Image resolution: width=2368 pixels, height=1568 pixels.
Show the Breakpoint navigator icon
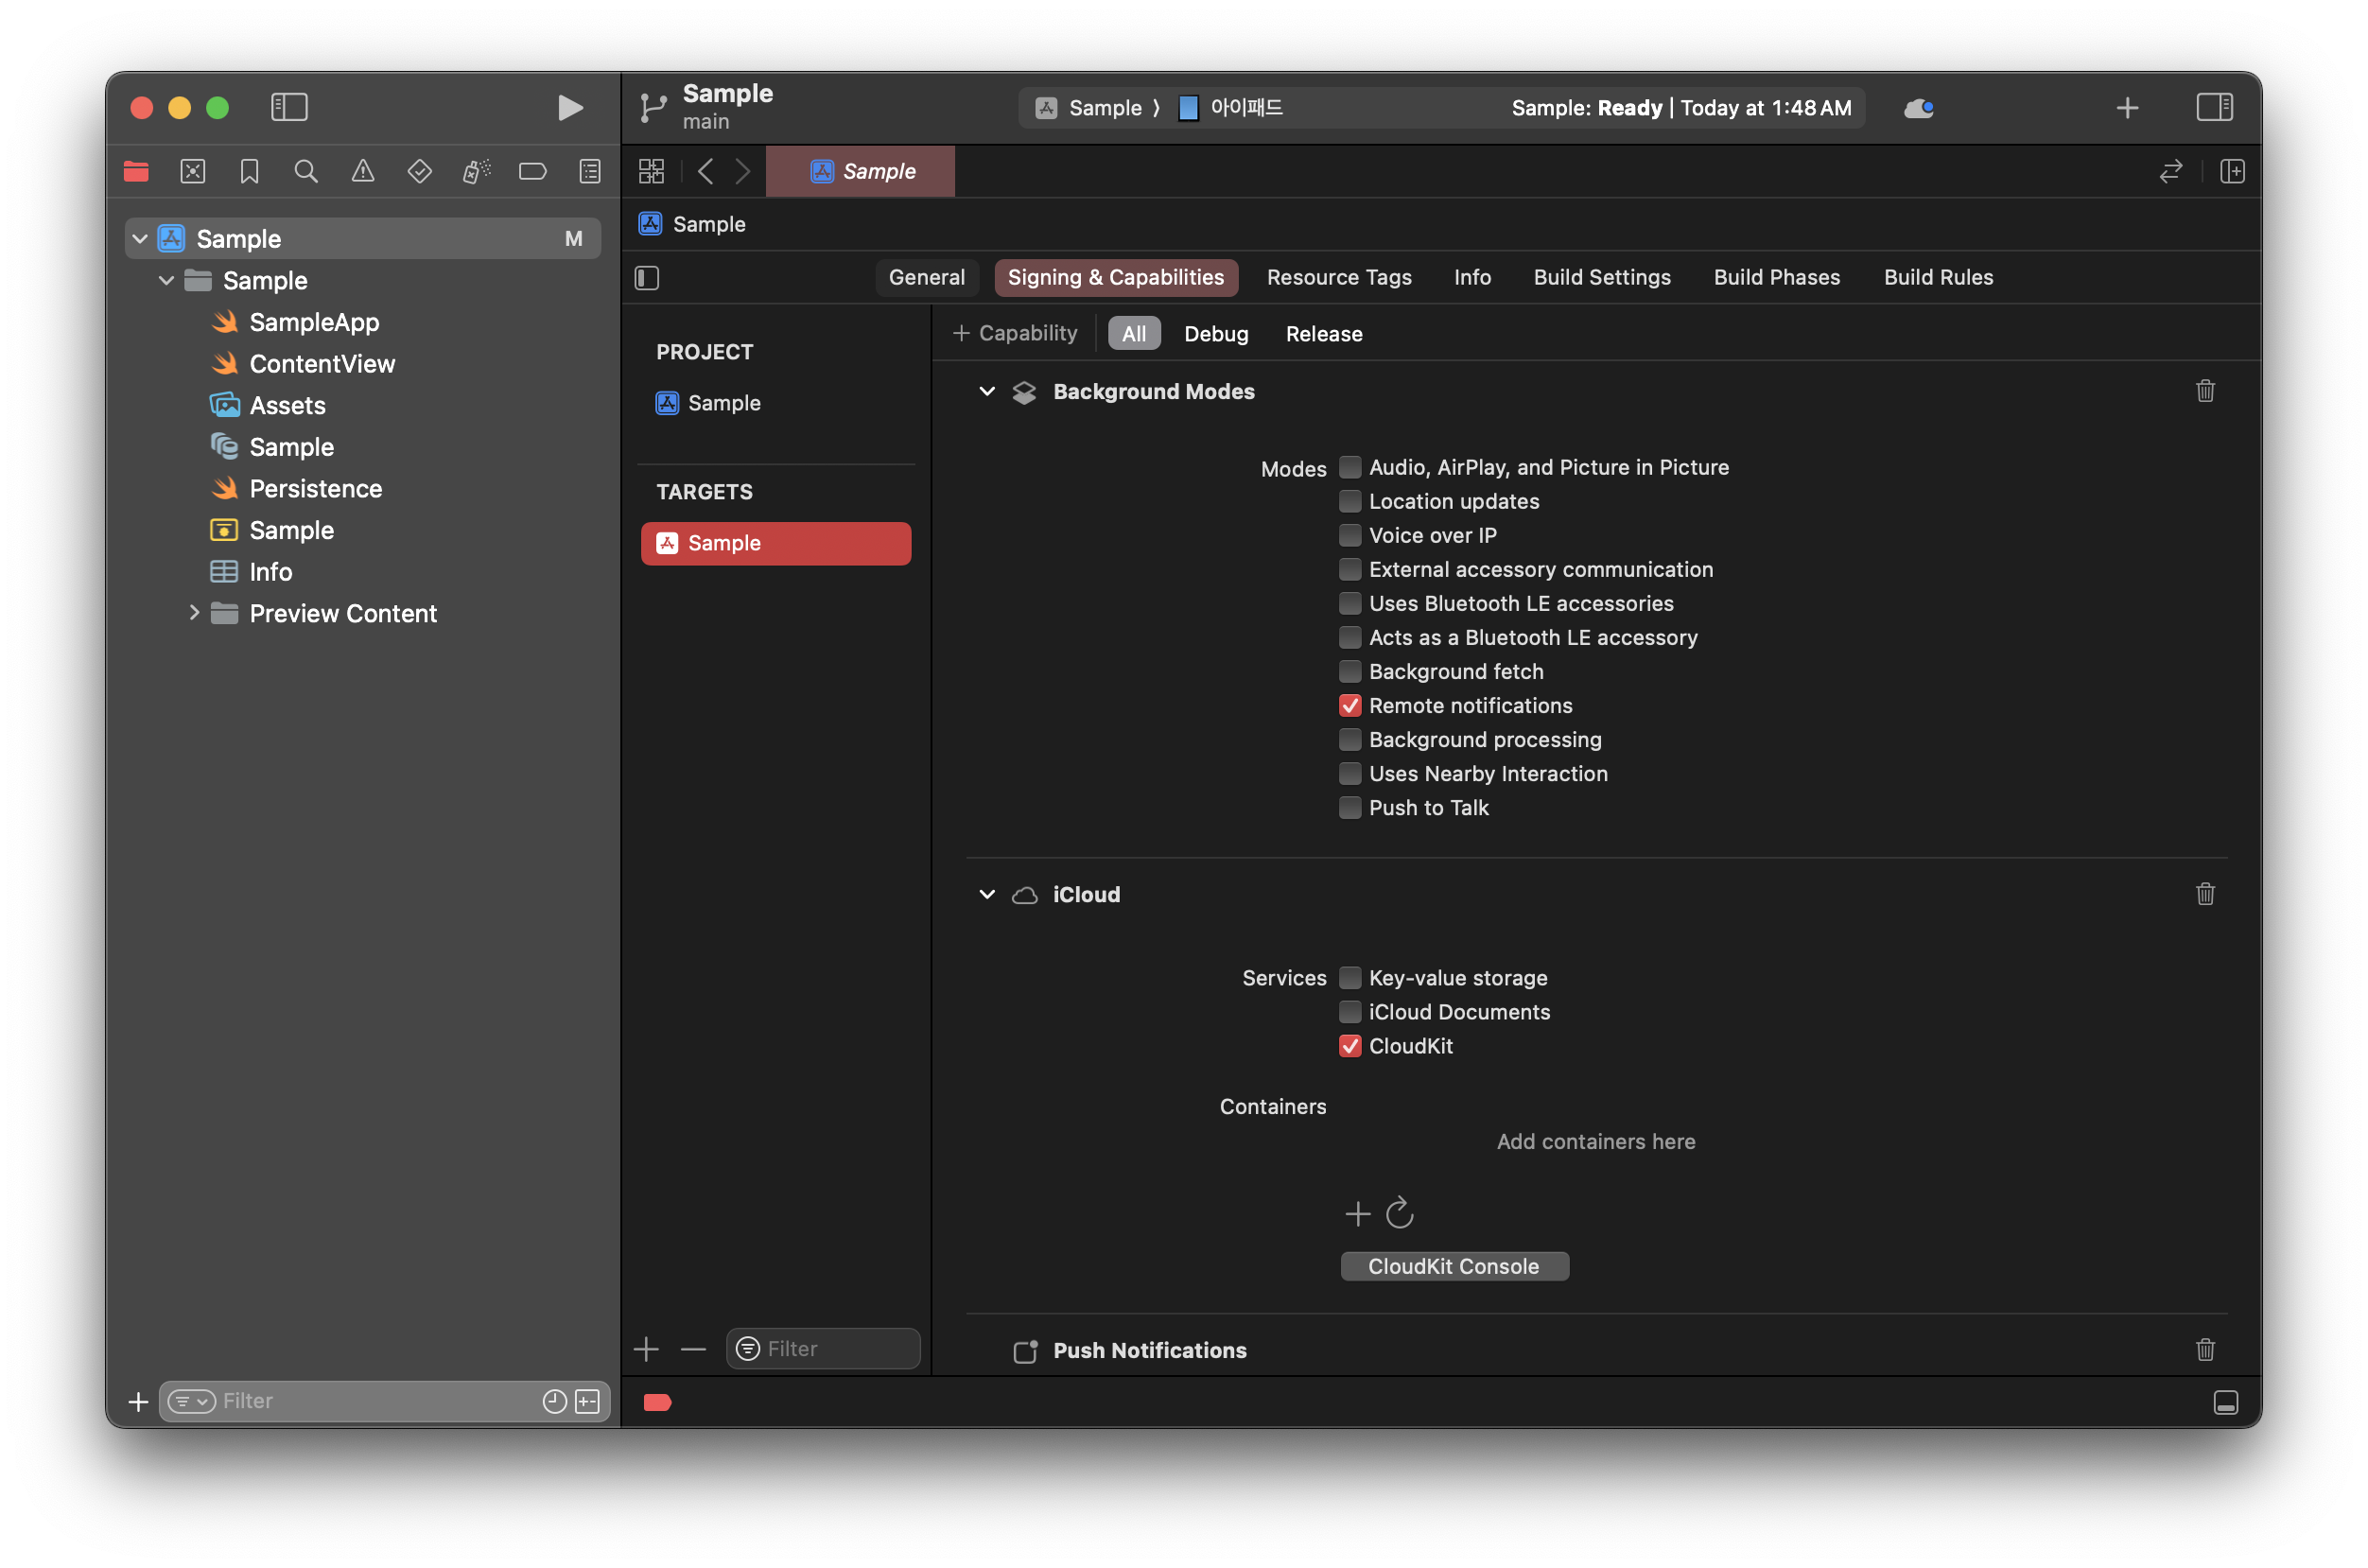(x=533, y=171)
